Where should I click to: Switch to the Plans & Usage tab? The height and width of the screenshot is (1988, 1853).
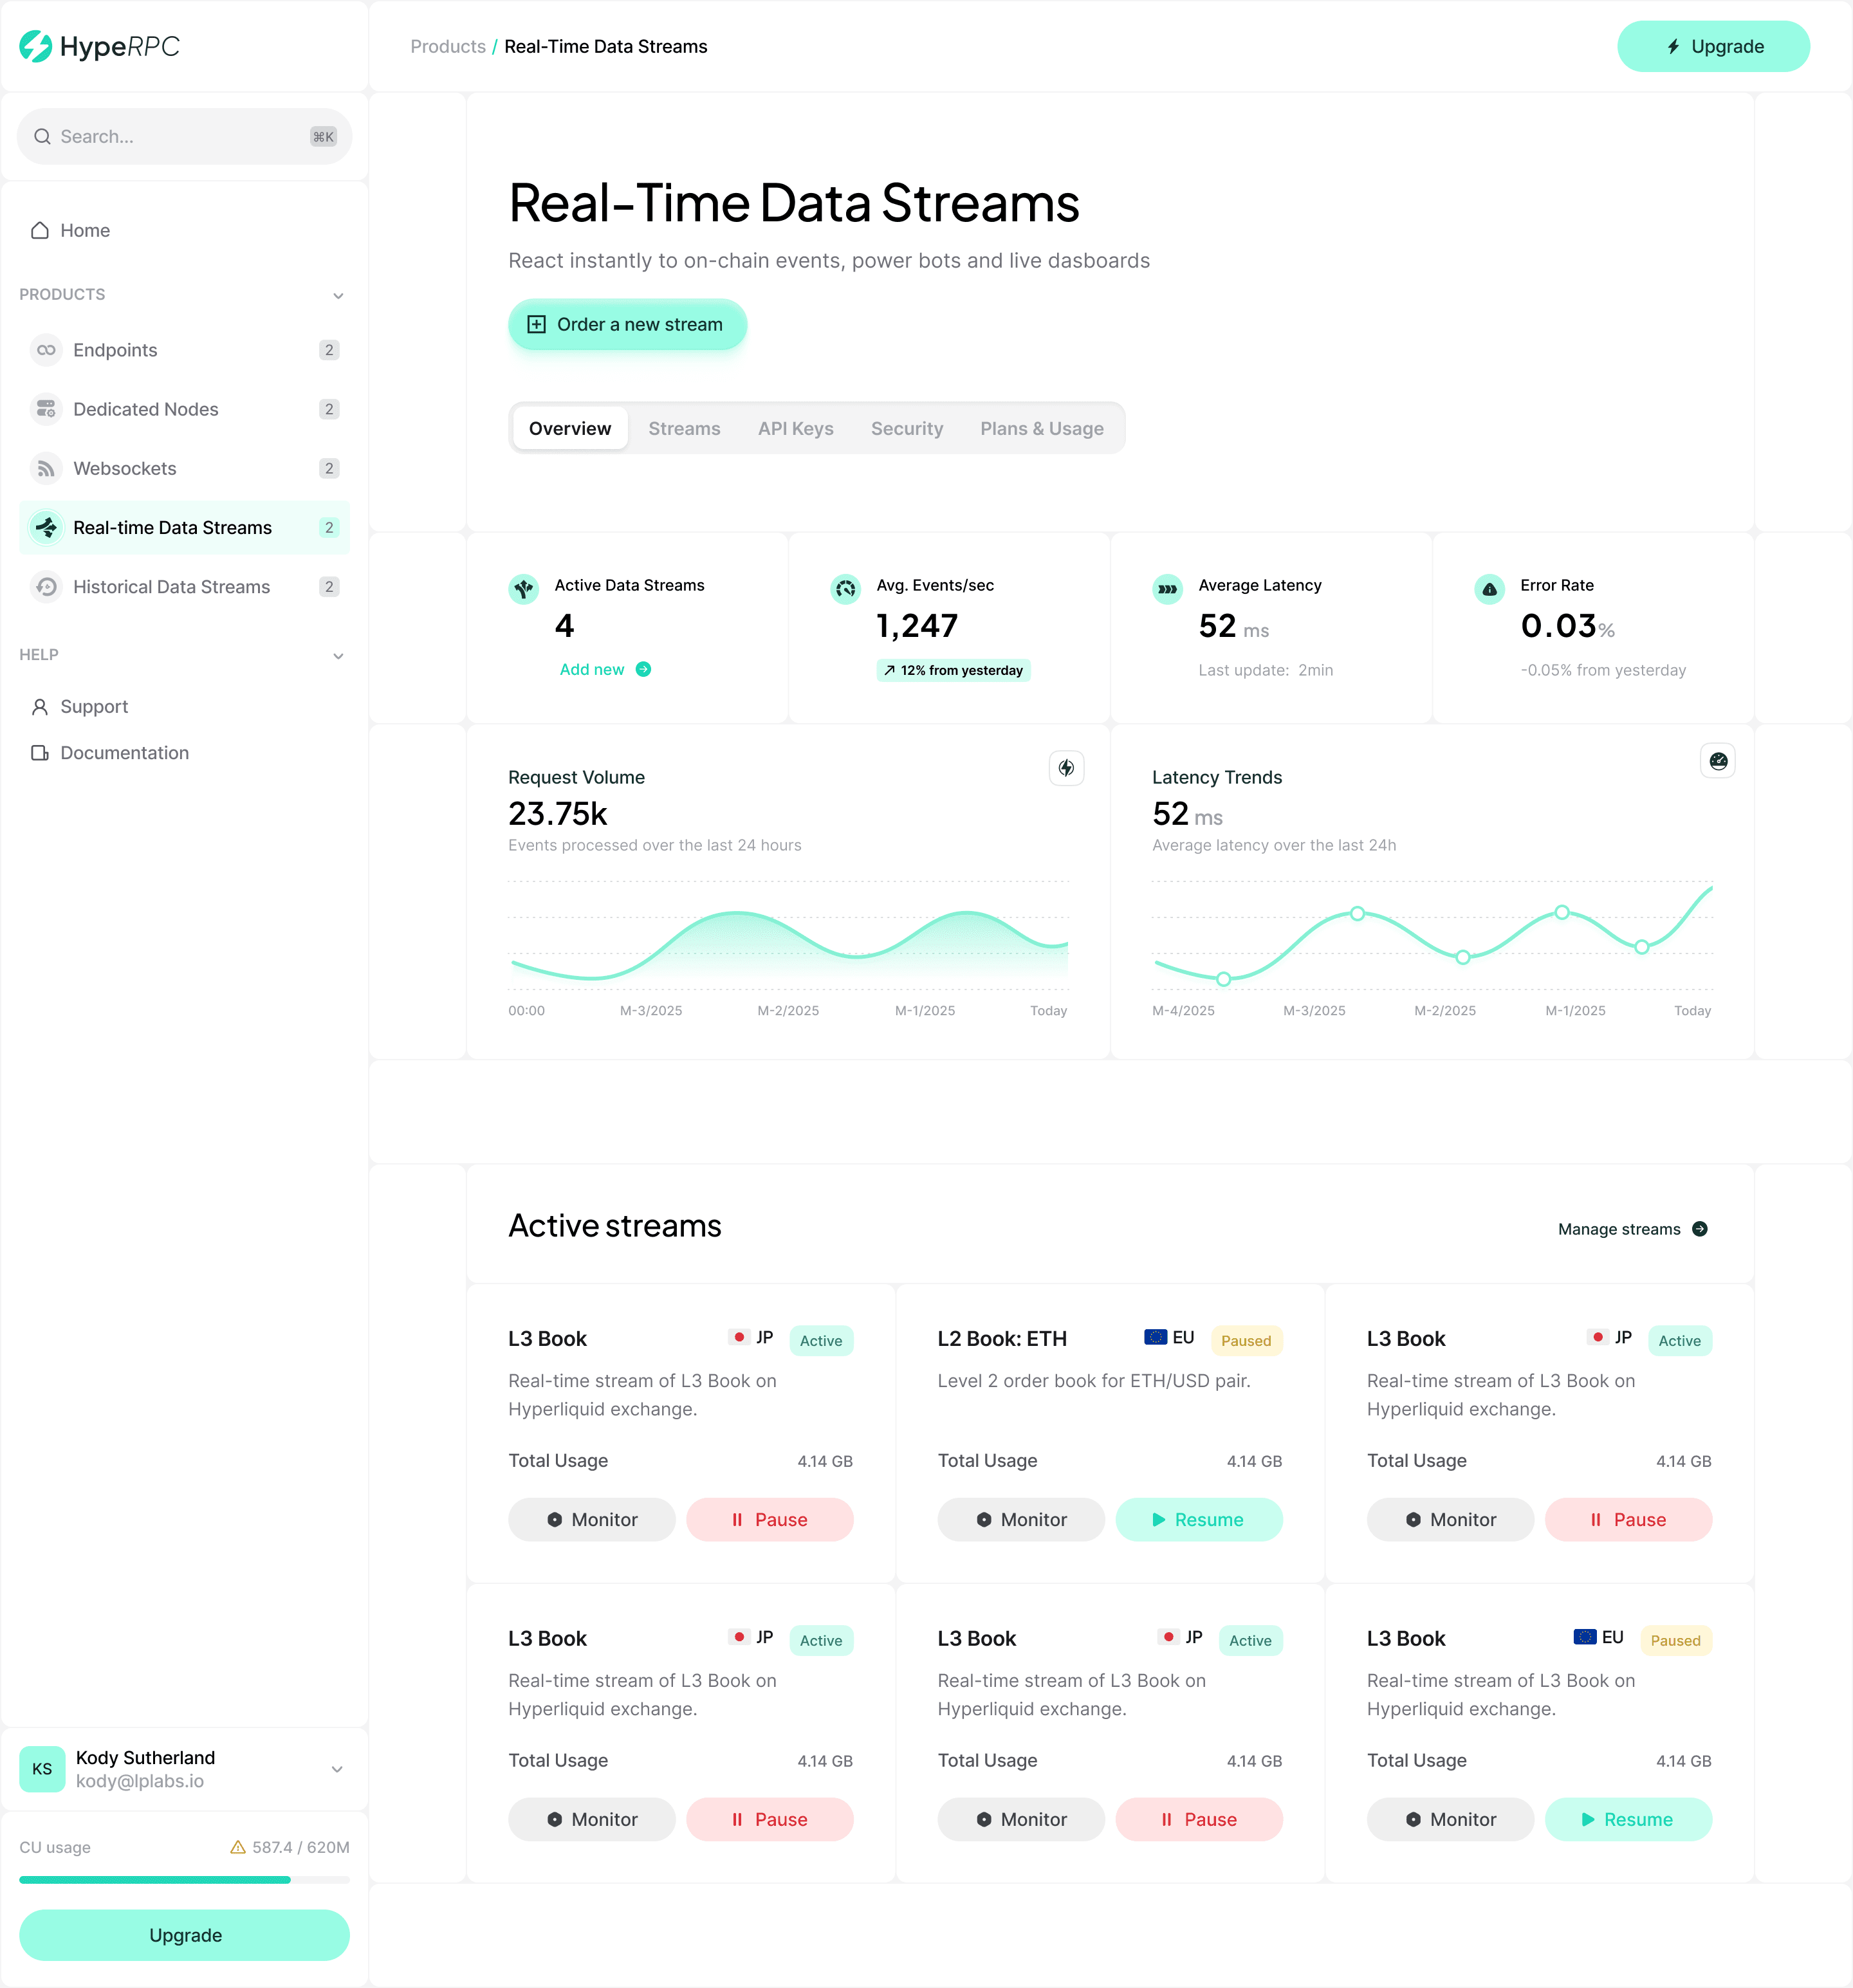[x=1041, y=428]
